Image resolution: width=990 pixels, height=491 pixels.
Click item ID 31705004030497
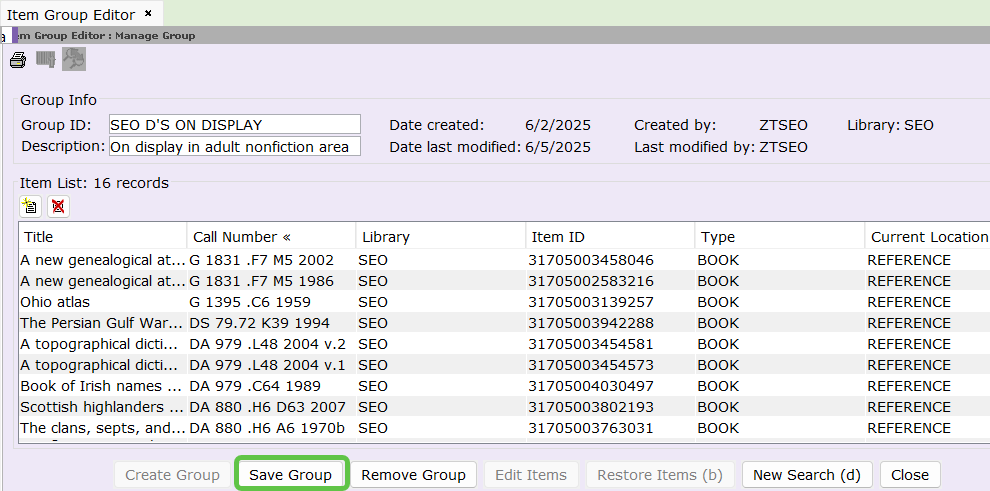coord(591,386)
